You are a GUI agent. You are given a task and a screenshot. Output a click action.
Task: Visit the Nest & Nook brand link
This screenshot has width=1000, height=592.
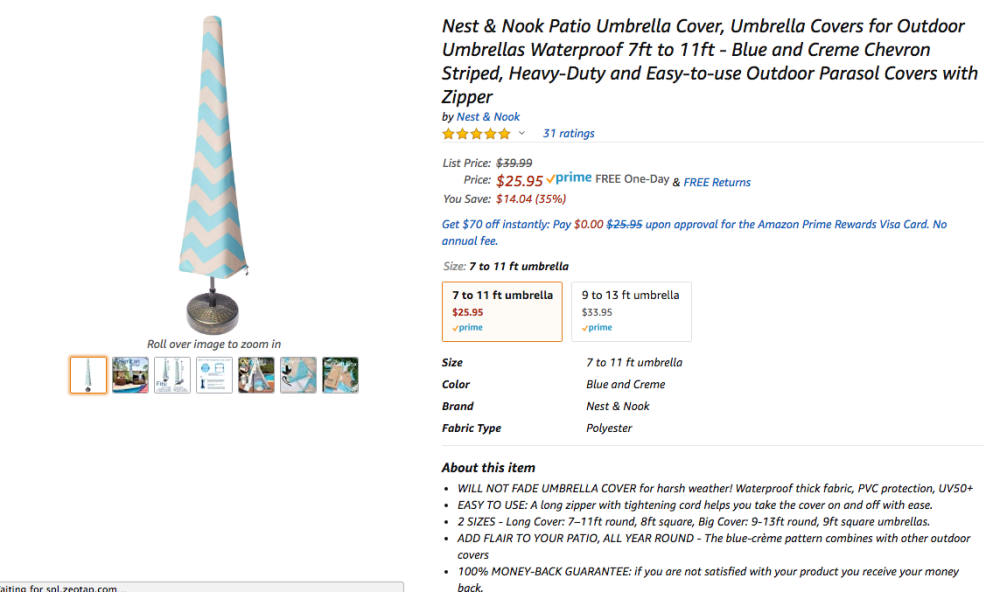point(488,117)
